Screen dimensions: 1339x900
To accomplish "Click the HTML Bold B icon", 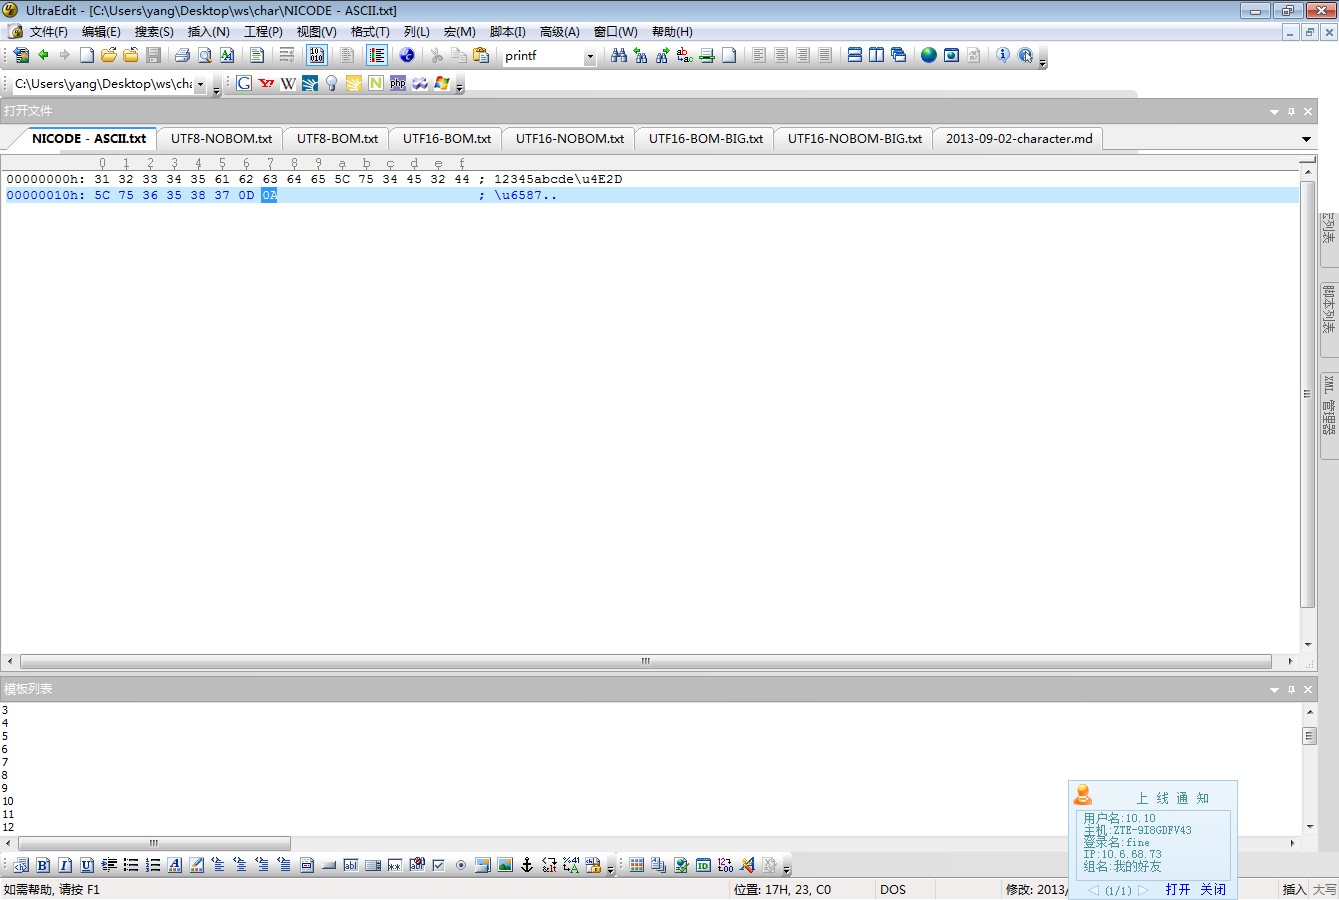I will point(43,865).
